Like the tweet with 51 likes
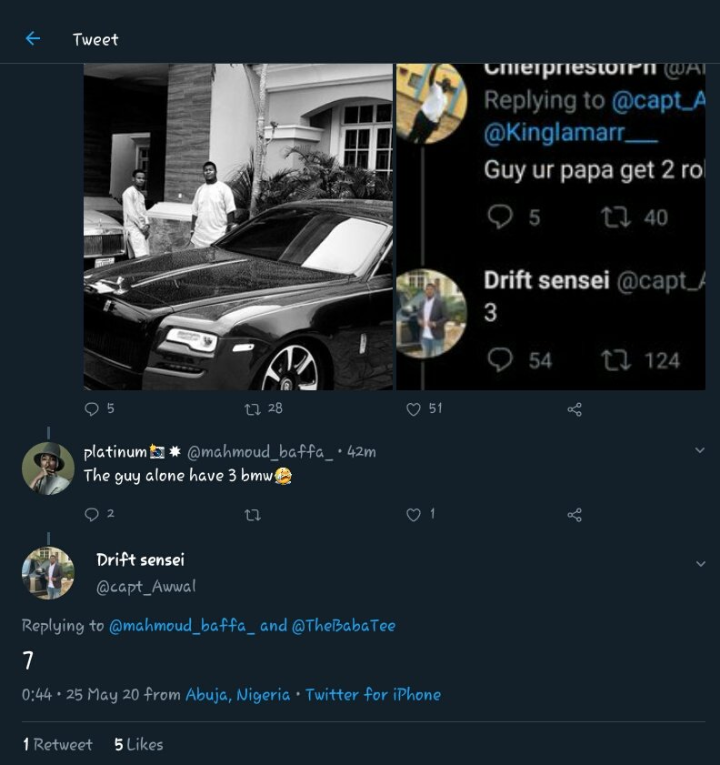This screenshot has width=720, height=765. (414, 409)
